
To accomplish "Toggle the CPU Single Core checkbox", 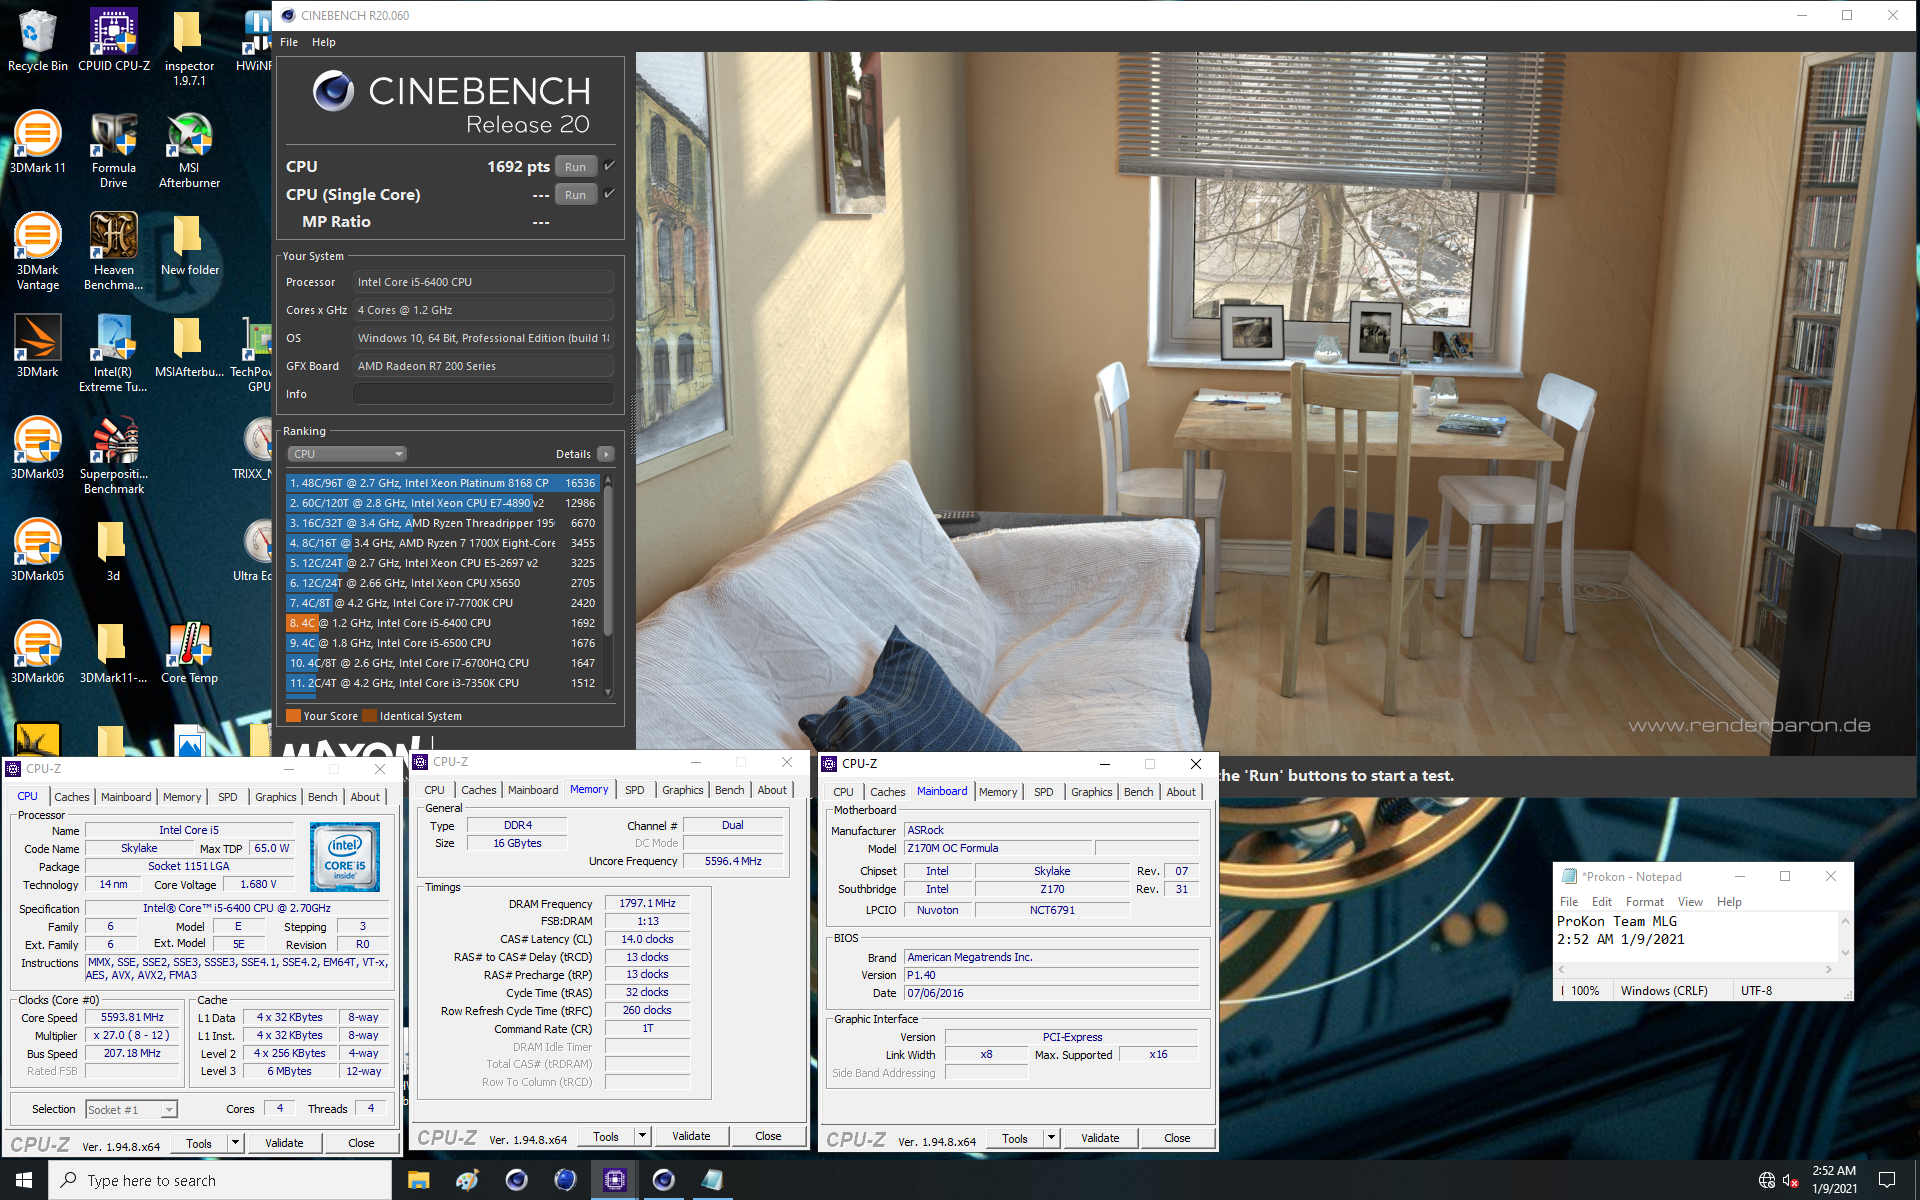I will 609,193.
